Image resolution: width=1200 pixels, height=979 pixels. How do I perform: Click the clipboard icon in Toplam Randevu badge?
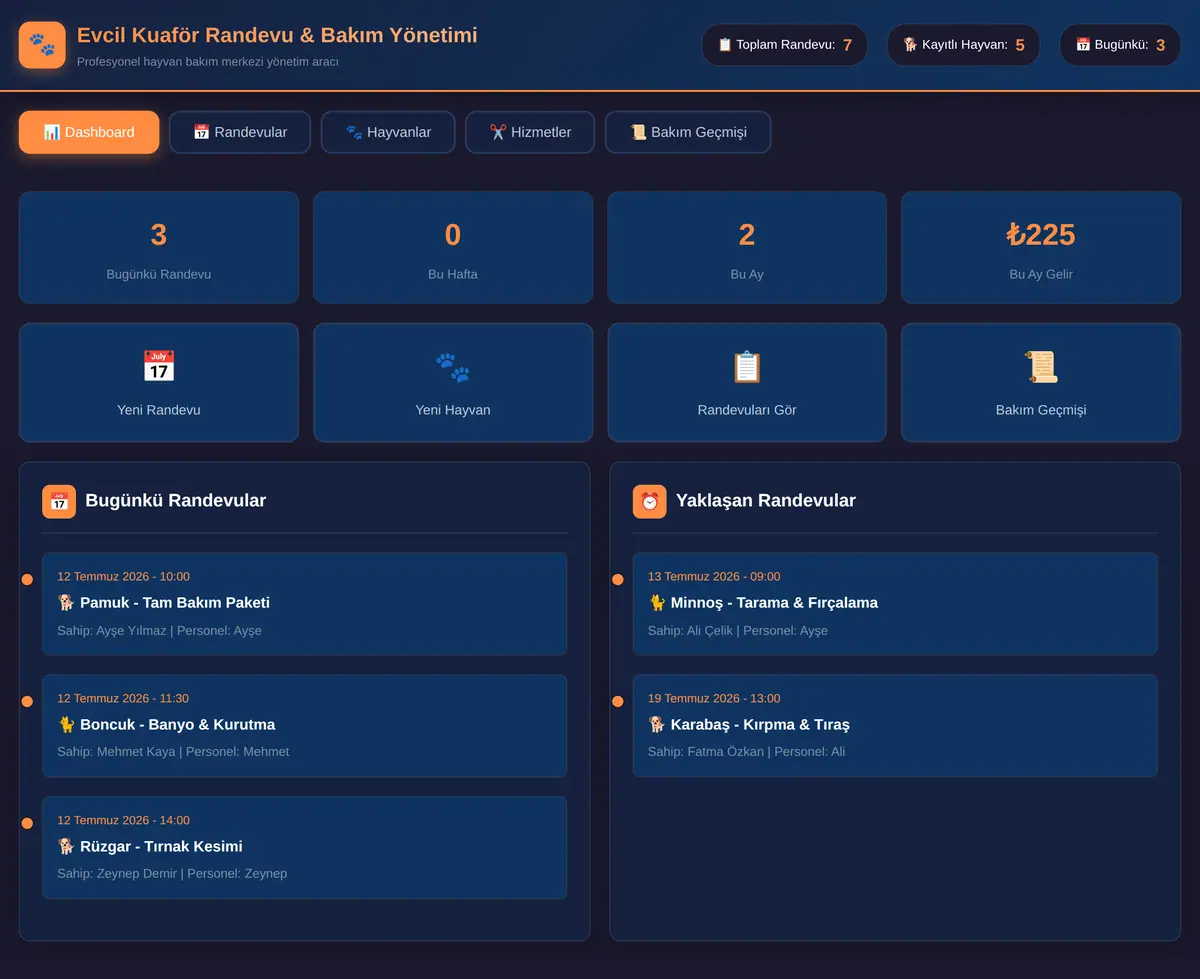tap(725, 45)
